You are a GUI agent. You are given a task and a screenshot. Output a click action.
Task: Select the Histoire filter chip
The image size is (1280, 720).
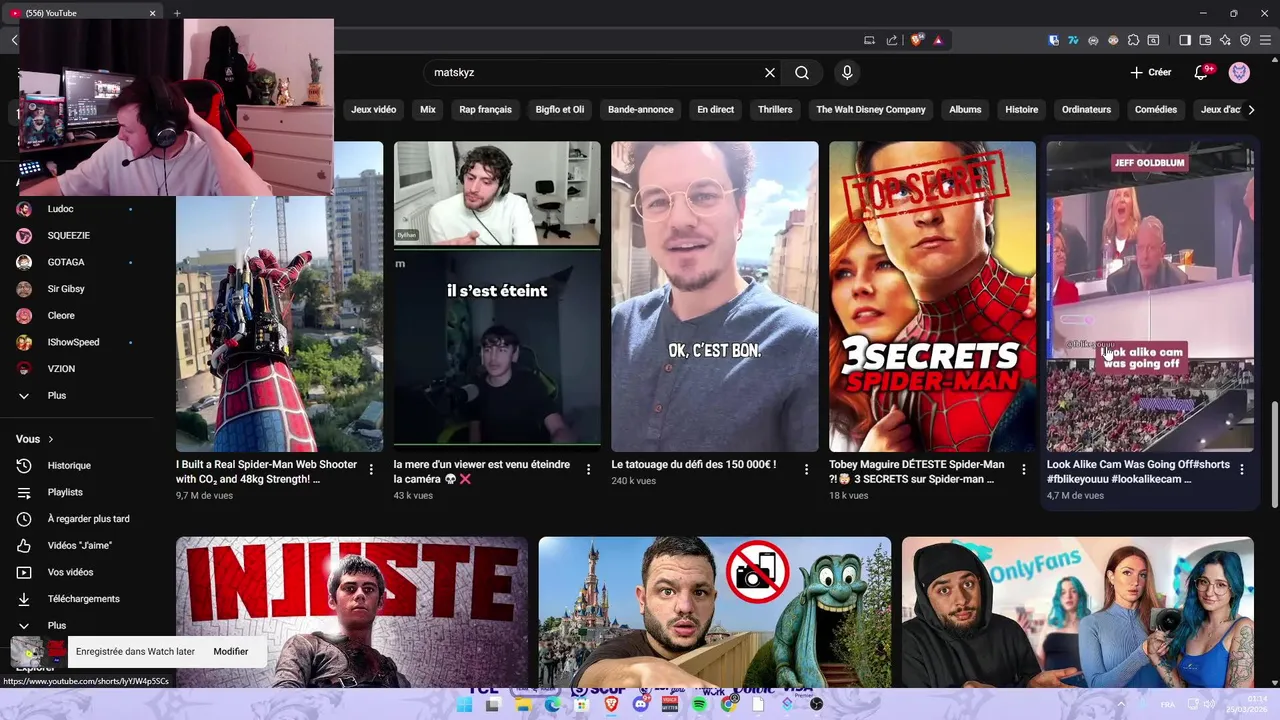(x=1022, y=109)
